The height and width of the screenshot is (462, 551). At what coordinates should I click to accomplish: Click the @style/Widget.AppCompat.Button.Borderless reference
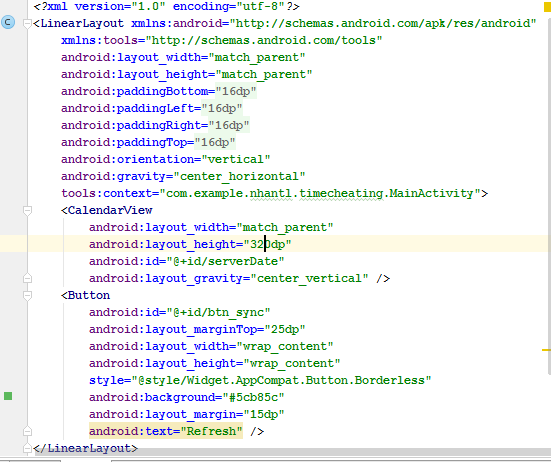[x=281, y=380]
